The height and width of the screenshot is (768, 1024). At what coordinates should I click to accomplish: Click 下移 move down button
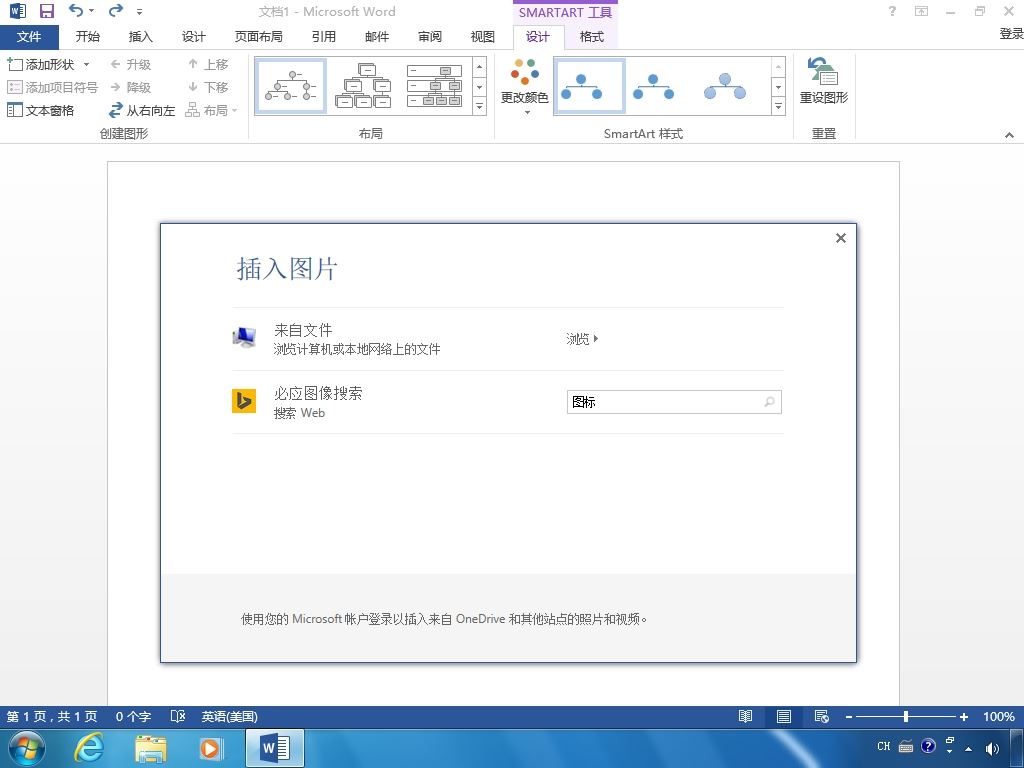click(208, 87)
